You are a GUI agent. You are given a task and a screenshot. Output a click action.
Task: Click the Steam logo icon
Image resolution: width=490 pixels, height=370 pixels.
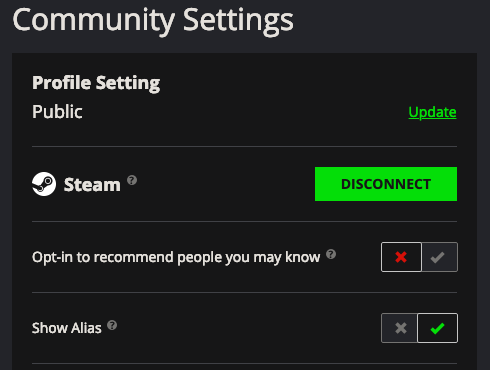click(44, 184)
